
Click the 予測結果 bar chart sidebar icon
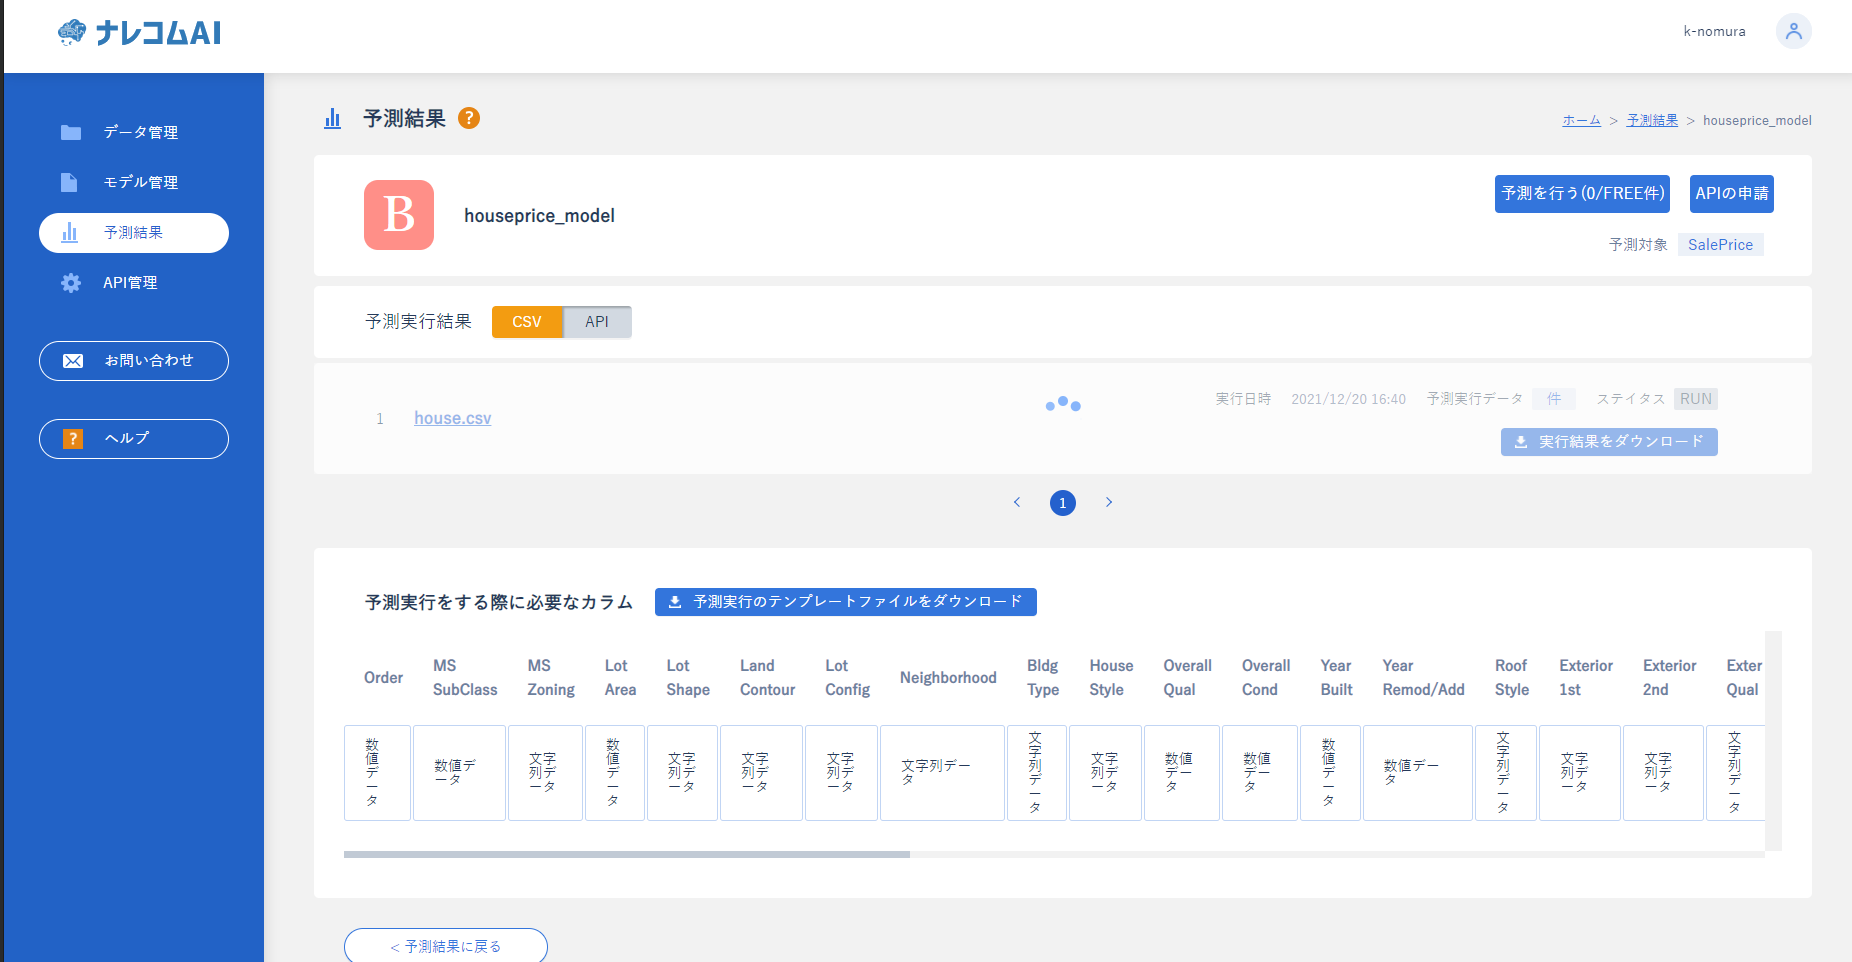tap(69, 233)
